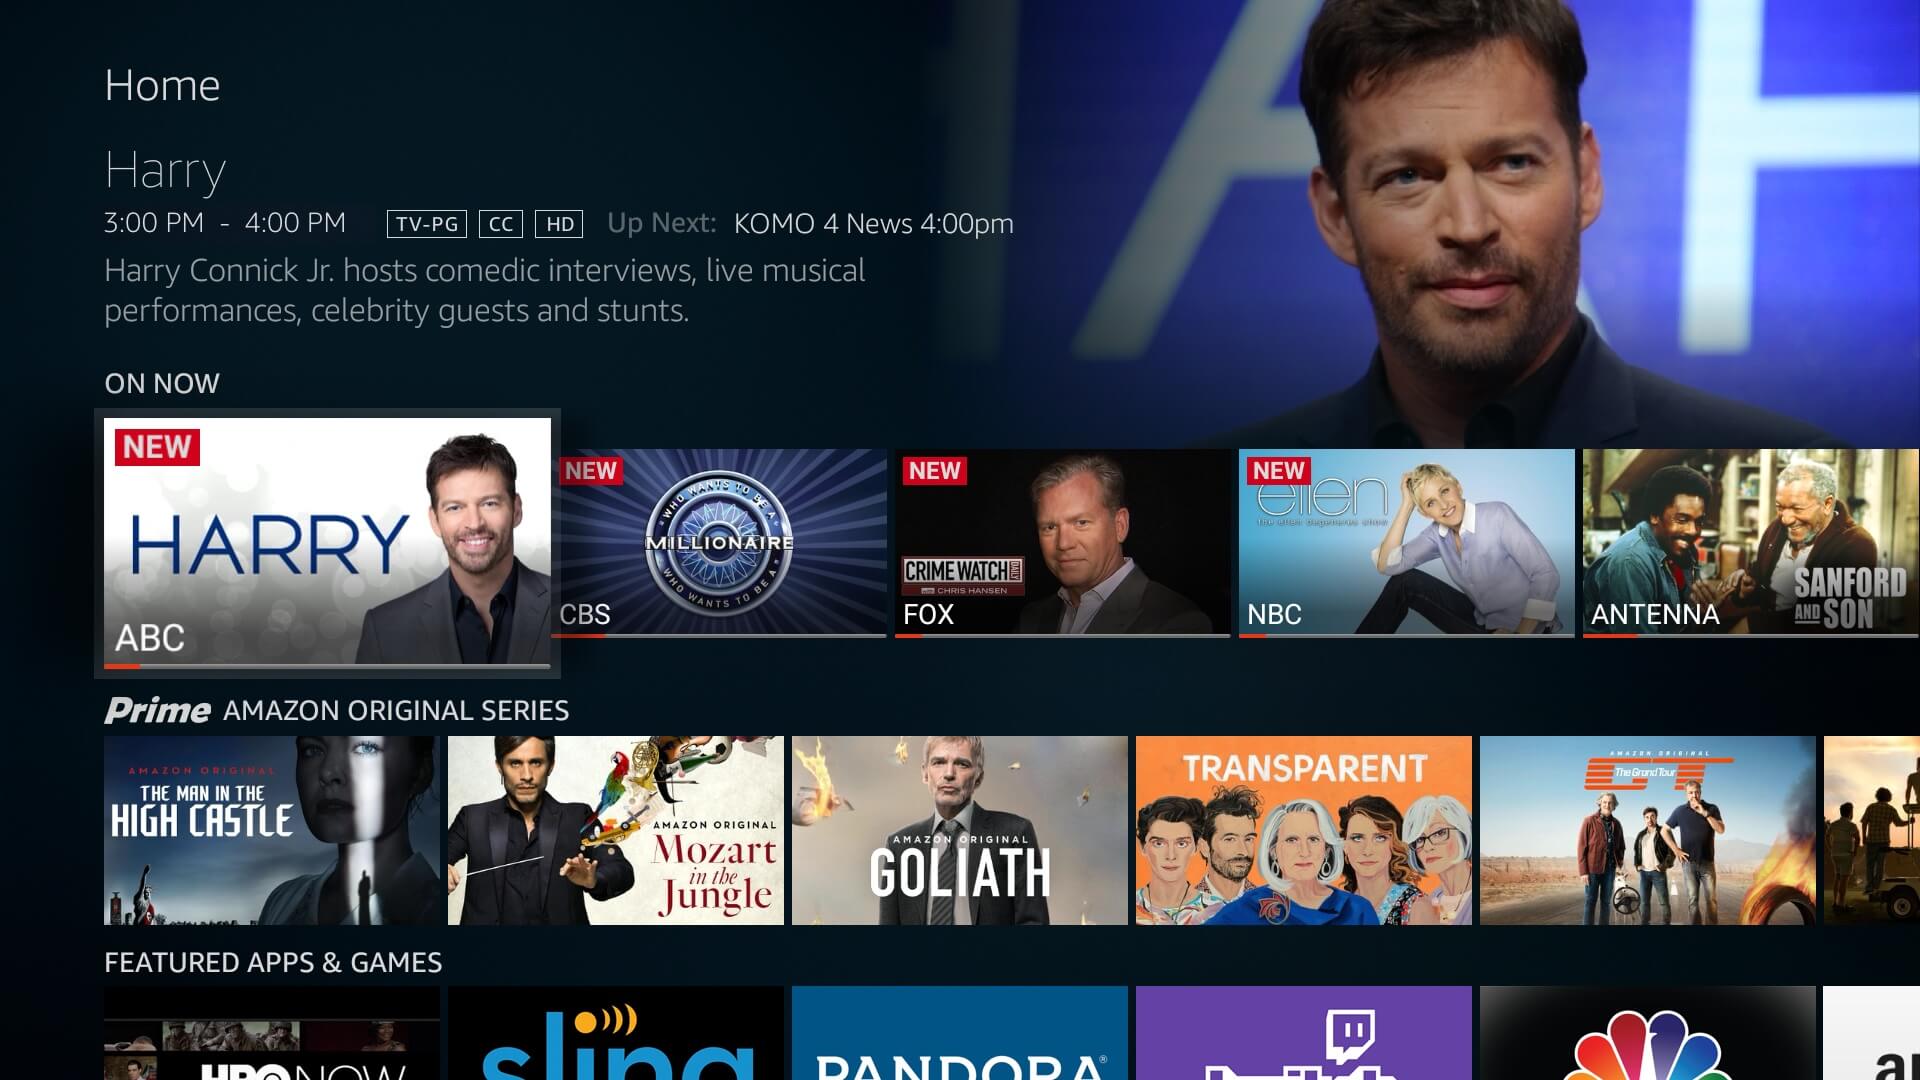Select the Home menu tab
Image resolution: width=1920 pixels, height=1080 pixels.
[x=162, y=84]
